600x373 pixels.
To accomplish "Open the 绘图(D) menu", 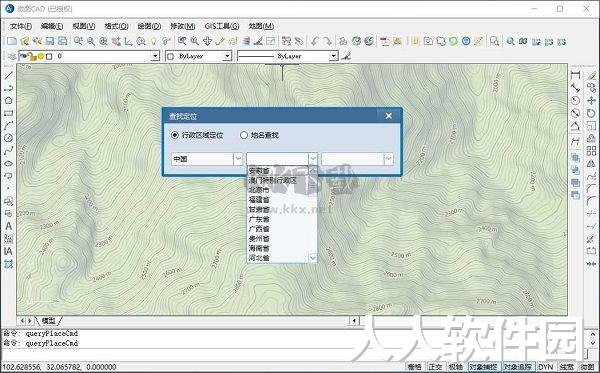I will [149, 26].
